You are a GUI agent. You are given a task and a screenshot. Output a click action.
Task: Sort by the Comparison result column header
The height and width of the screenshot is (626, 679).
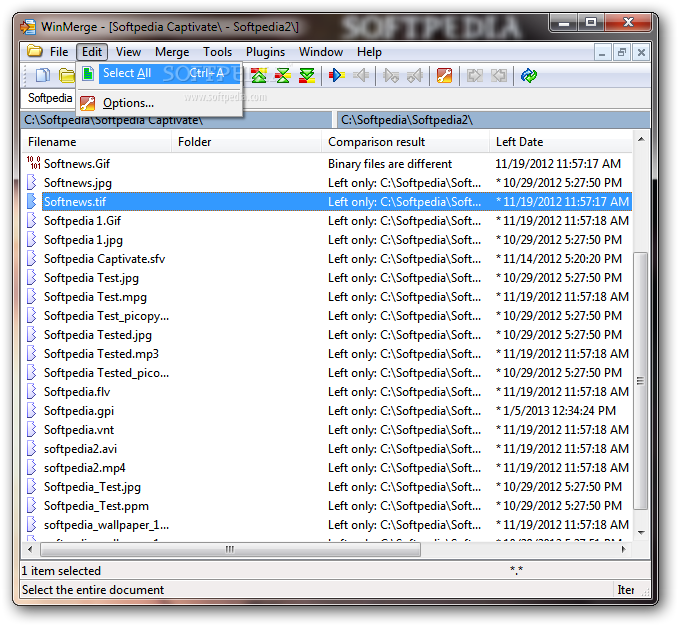click(x=405, y=142)
